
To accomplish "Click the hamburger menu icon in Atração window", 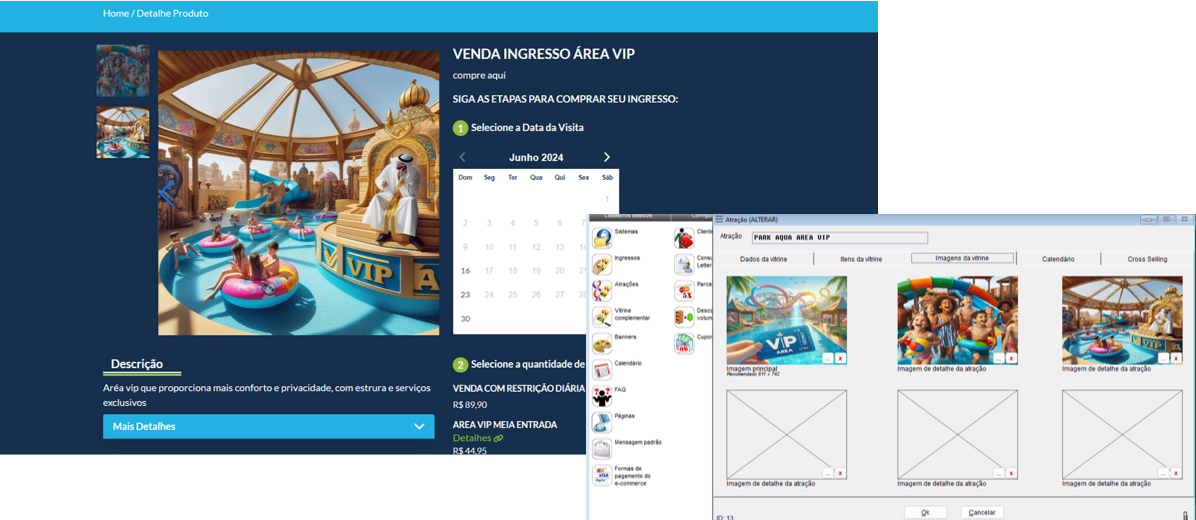I will pos(719,220).
